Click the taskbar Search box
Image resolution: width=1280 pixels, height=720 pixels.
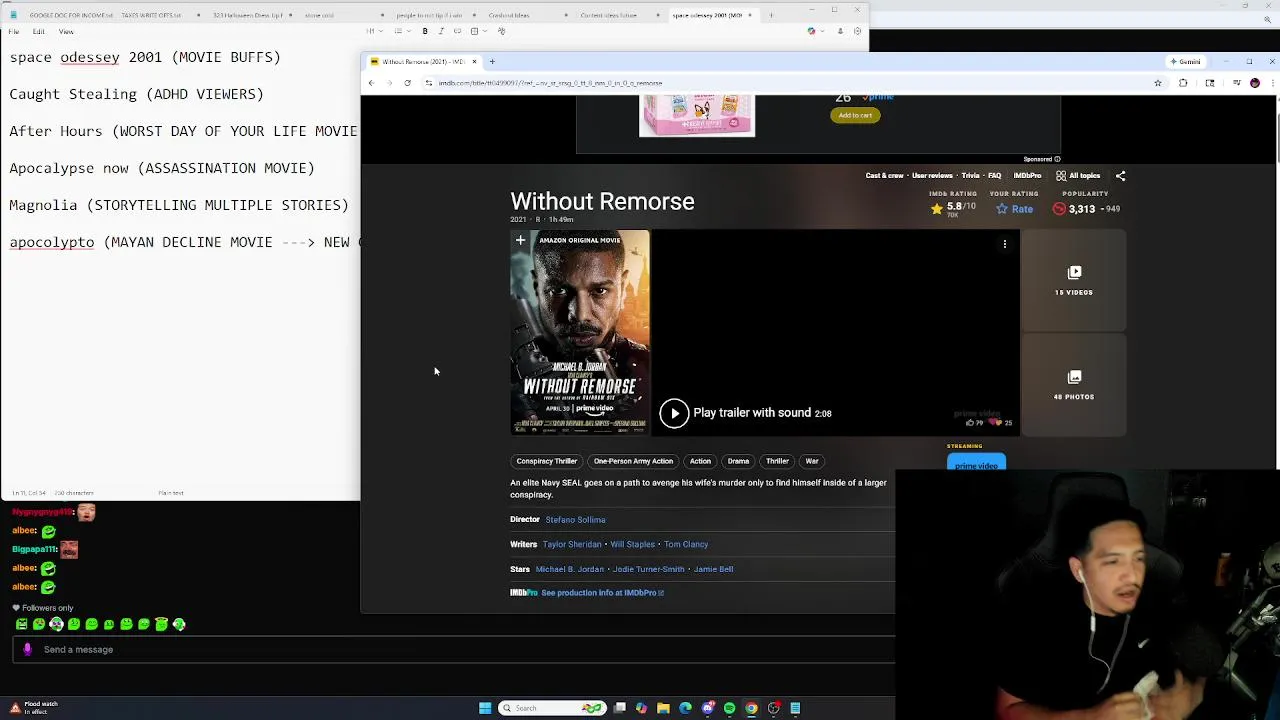point(553,708)
